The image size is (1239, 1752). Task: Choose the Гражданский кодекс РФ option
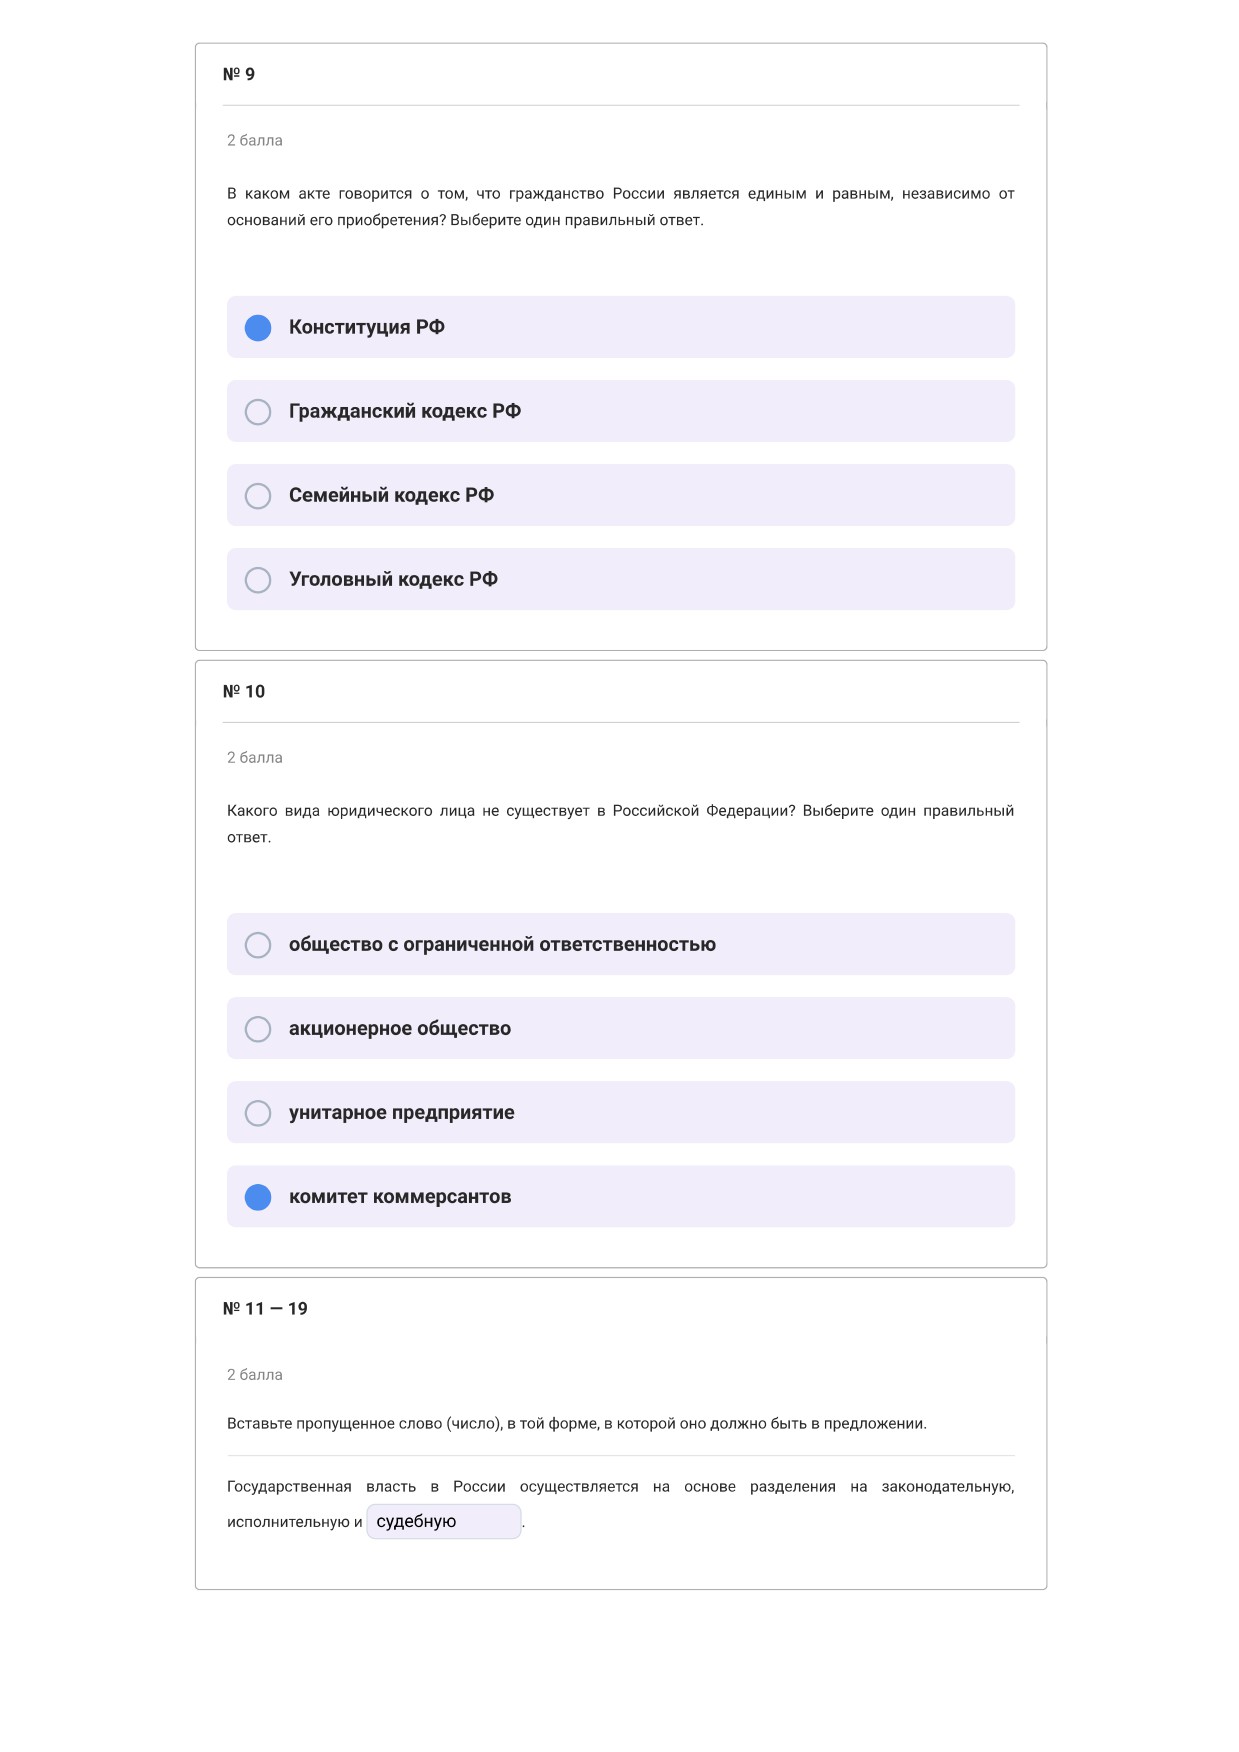click(x=258, y=412)
